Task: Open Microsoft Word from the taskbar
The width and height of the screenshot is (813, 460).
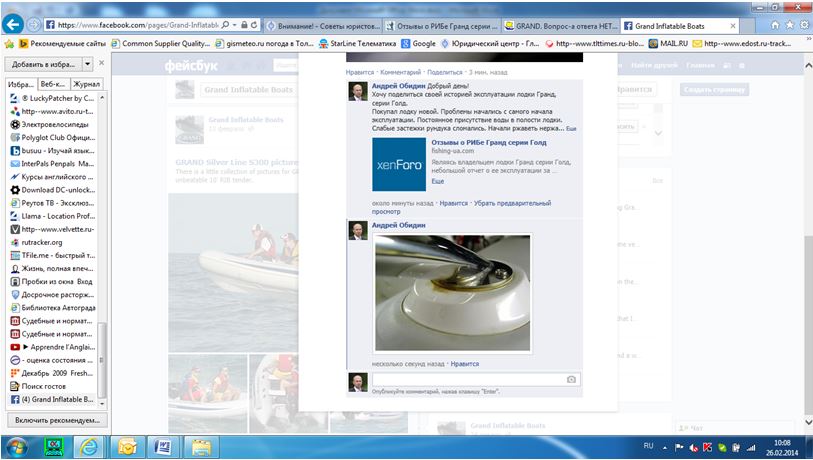Action: (164, 446)
